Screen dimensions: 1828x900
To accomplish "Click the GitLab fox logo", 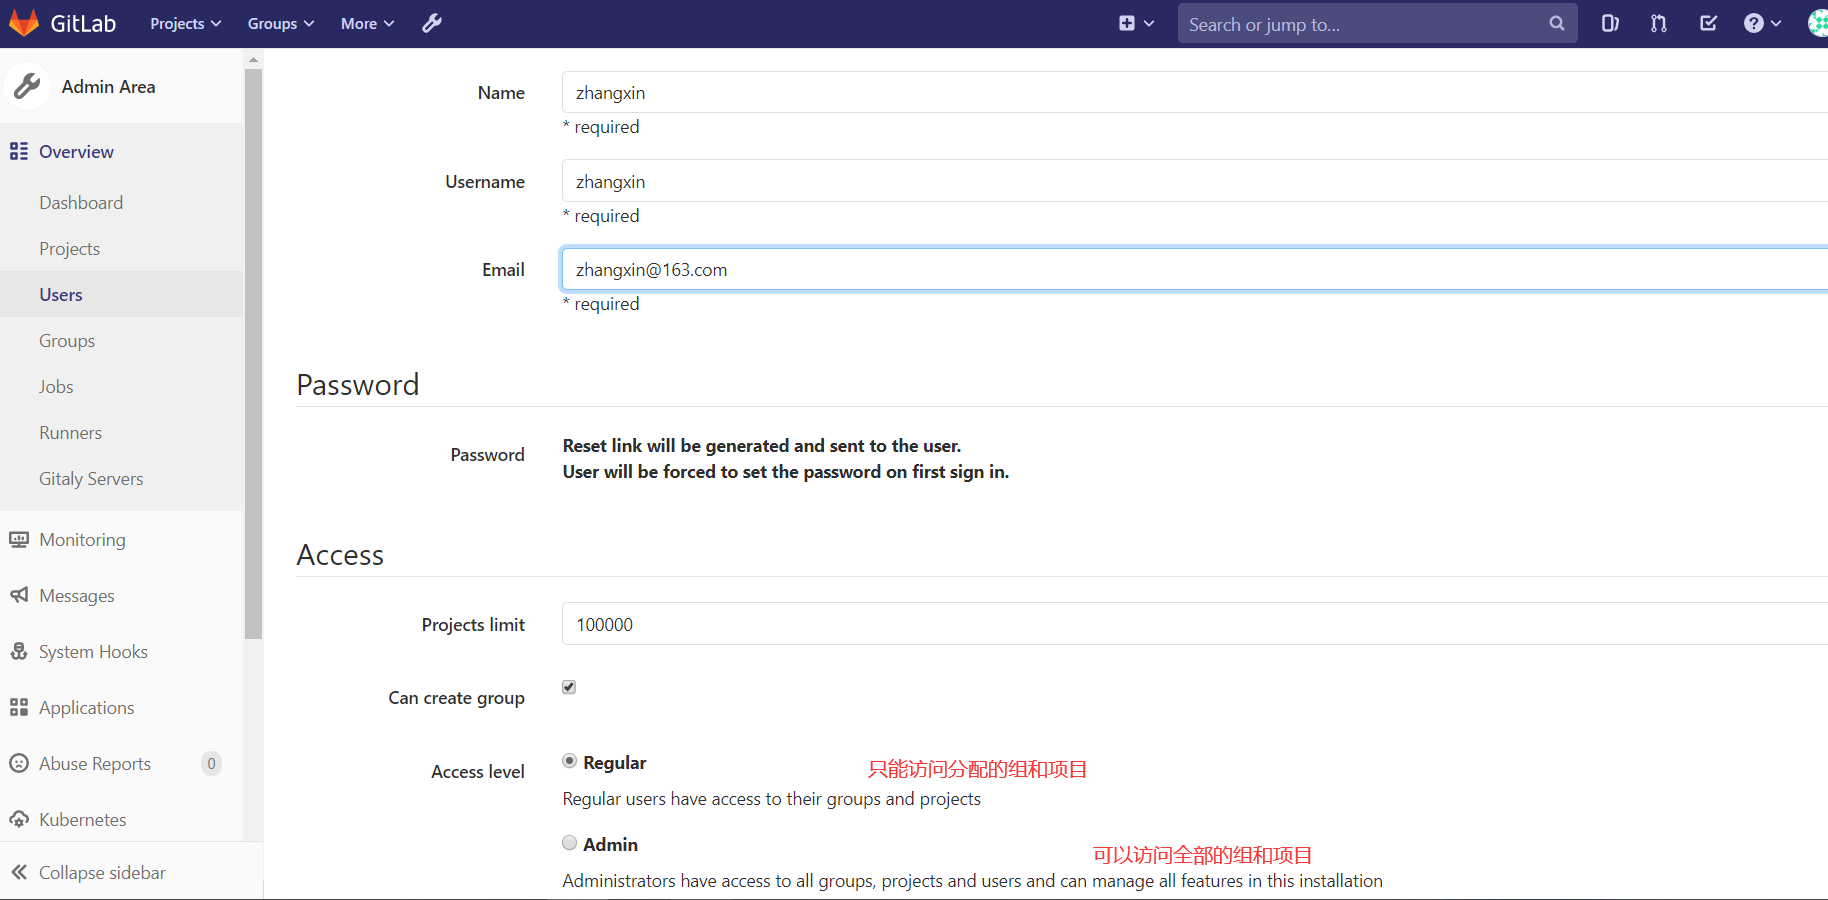I will tap(24, 23).
